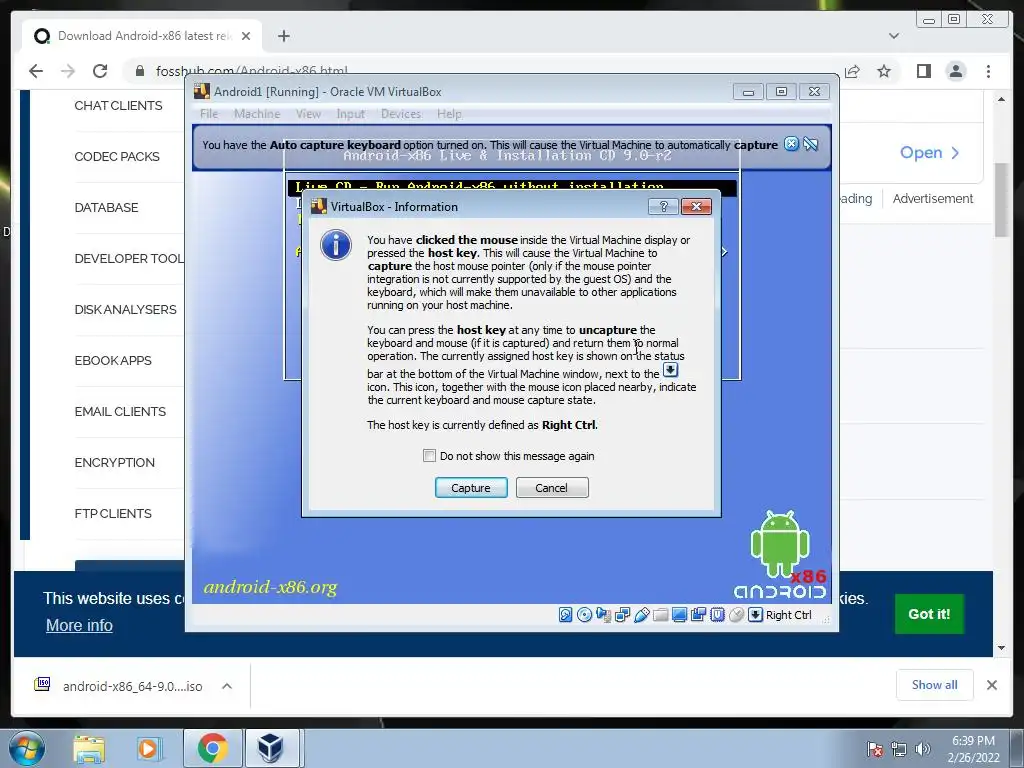Check 'Do not show this message again'

[x=429, y=456]
